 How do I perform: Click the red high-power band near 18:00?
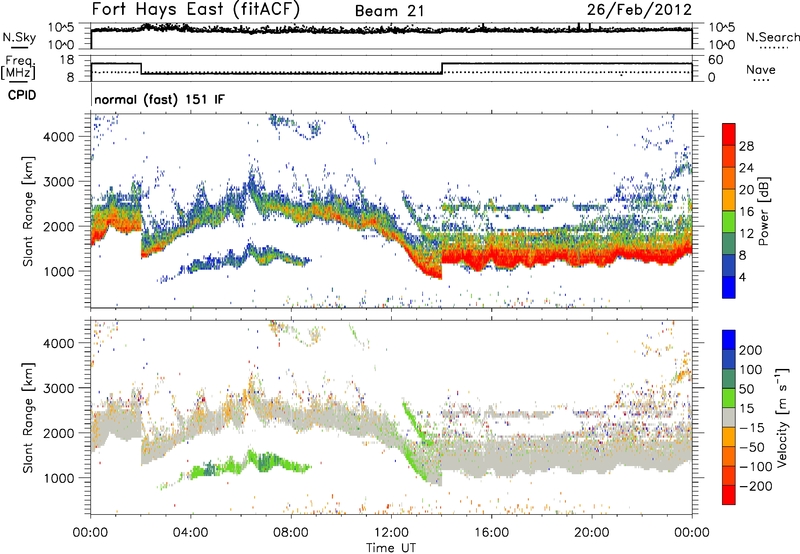click(x=566, y=256)
